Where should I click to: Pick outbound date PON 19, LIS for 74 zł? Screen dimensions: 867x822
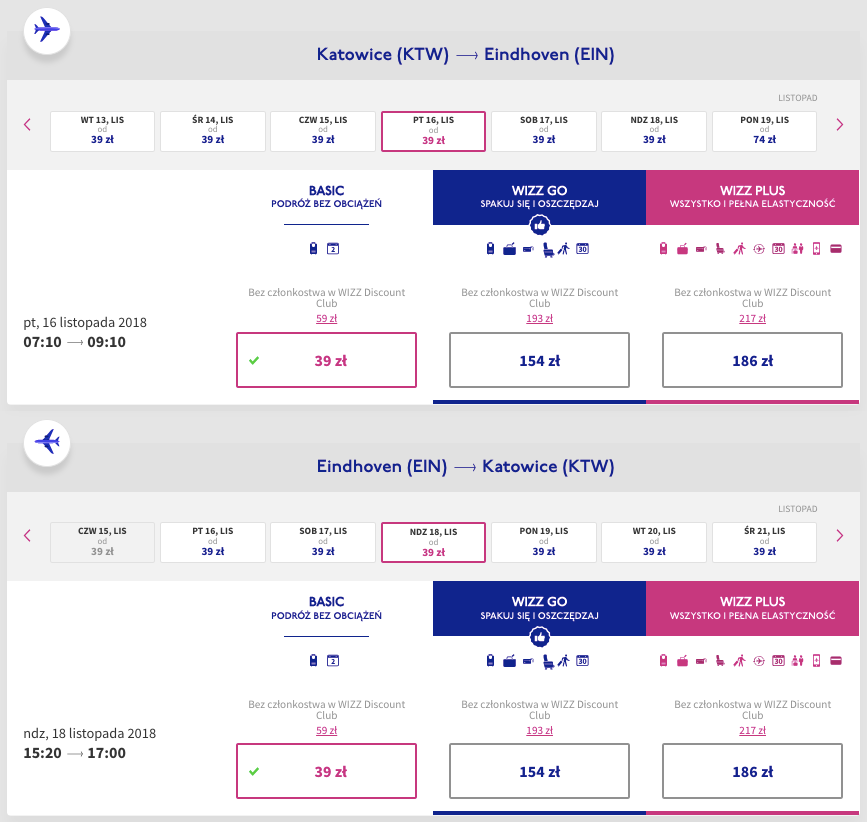tap(765, 130)
